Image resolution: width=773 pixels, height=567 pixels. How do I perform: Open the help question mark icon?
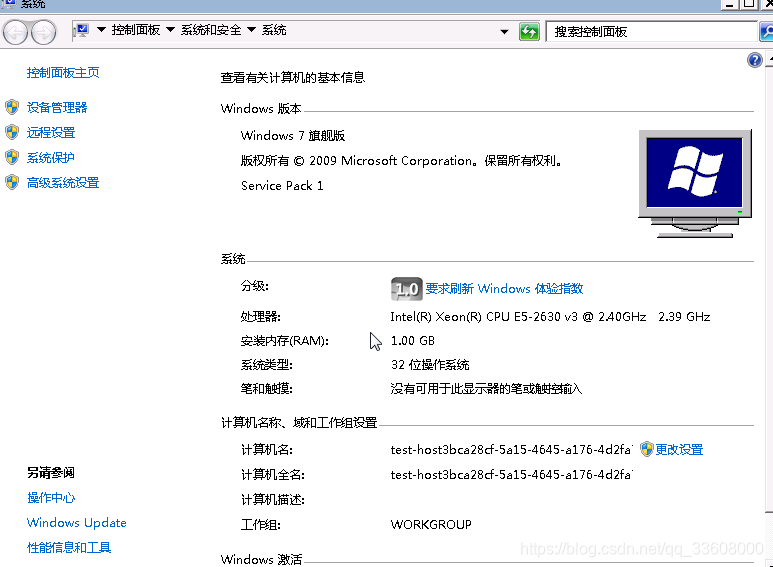point(754,60)
